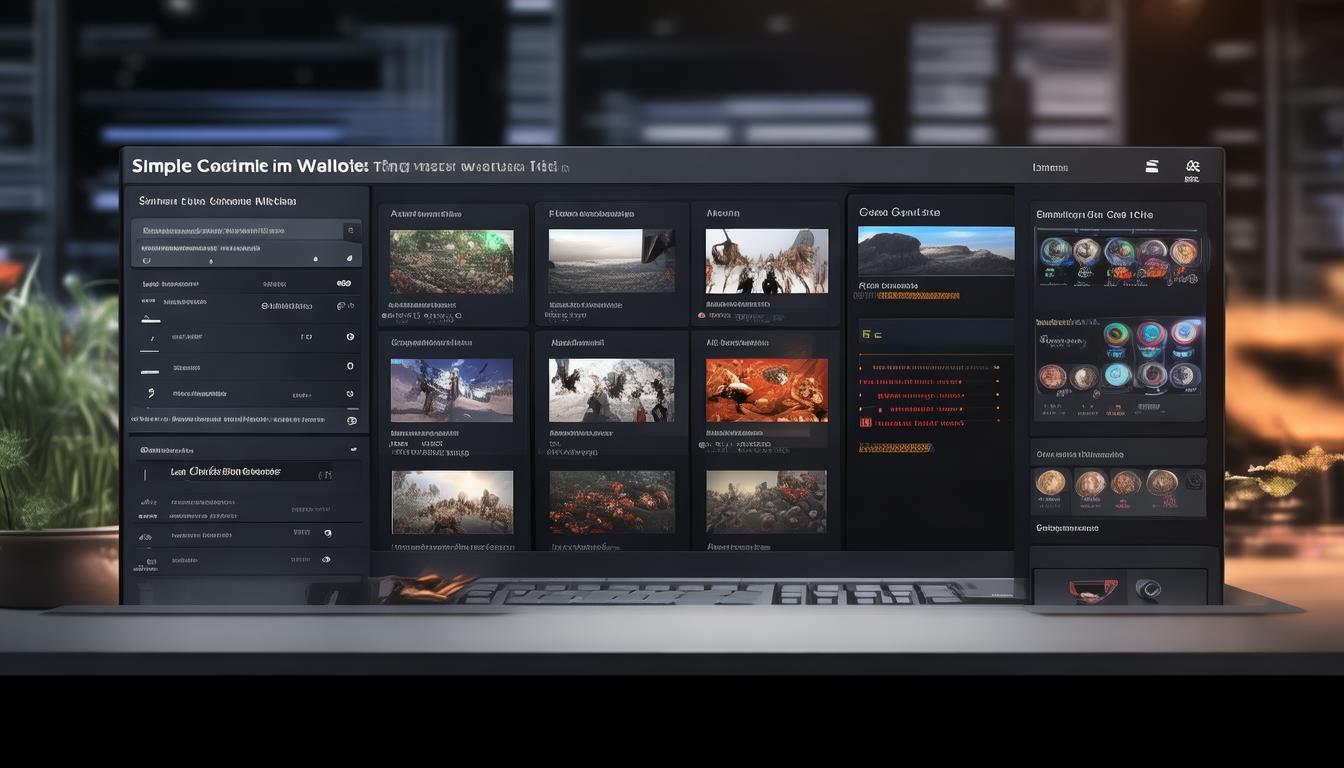1344x768 pixels.
Task: Click the user group icon at top-right corner
Action: tap(1192, 167)
